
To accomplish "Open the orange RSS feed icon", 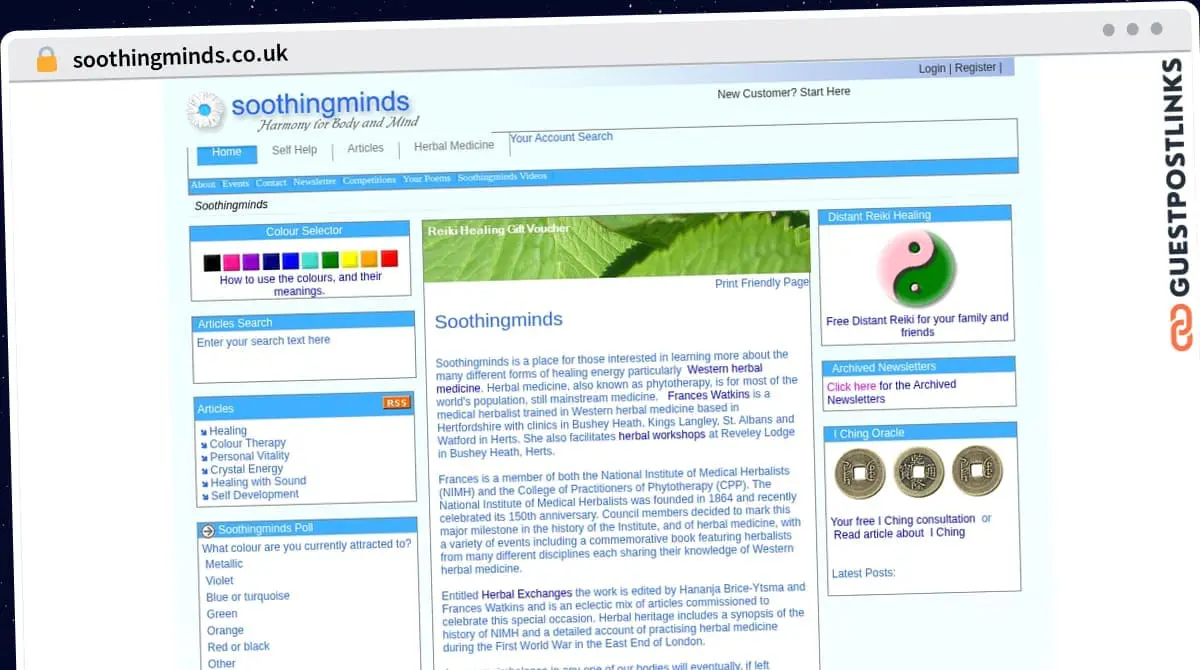I will (396, 403).
